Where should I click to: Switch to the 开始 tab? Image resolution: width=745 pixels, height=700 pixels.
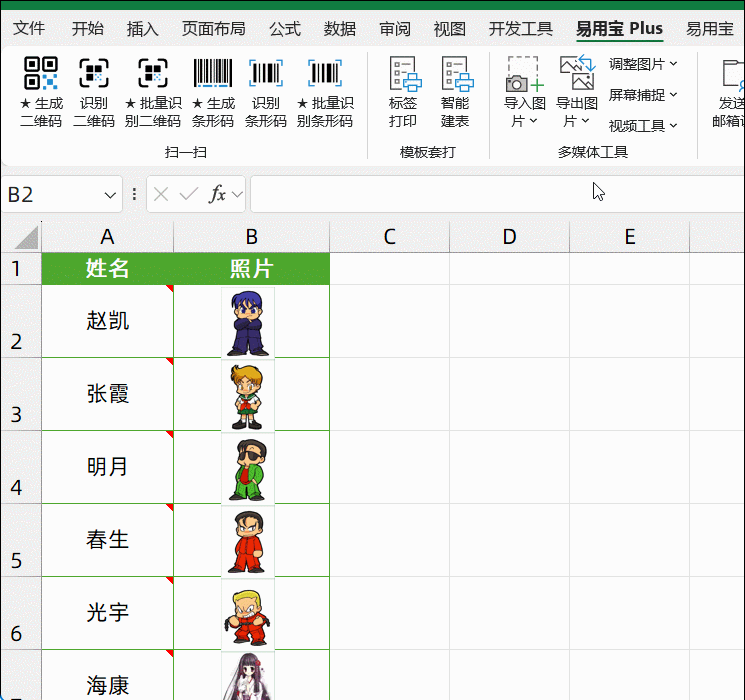click(87, 29)
